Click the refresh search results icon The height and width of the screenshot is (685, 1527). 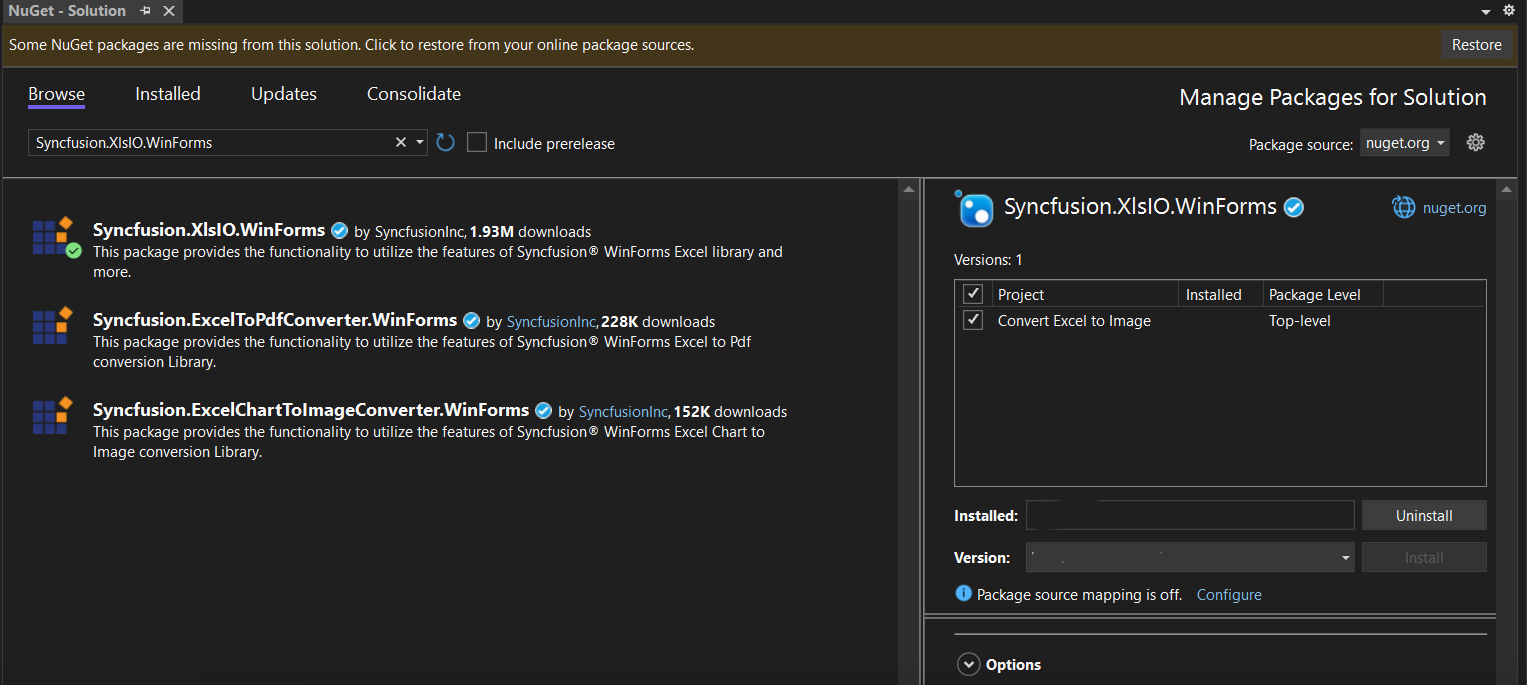[446, 143]
